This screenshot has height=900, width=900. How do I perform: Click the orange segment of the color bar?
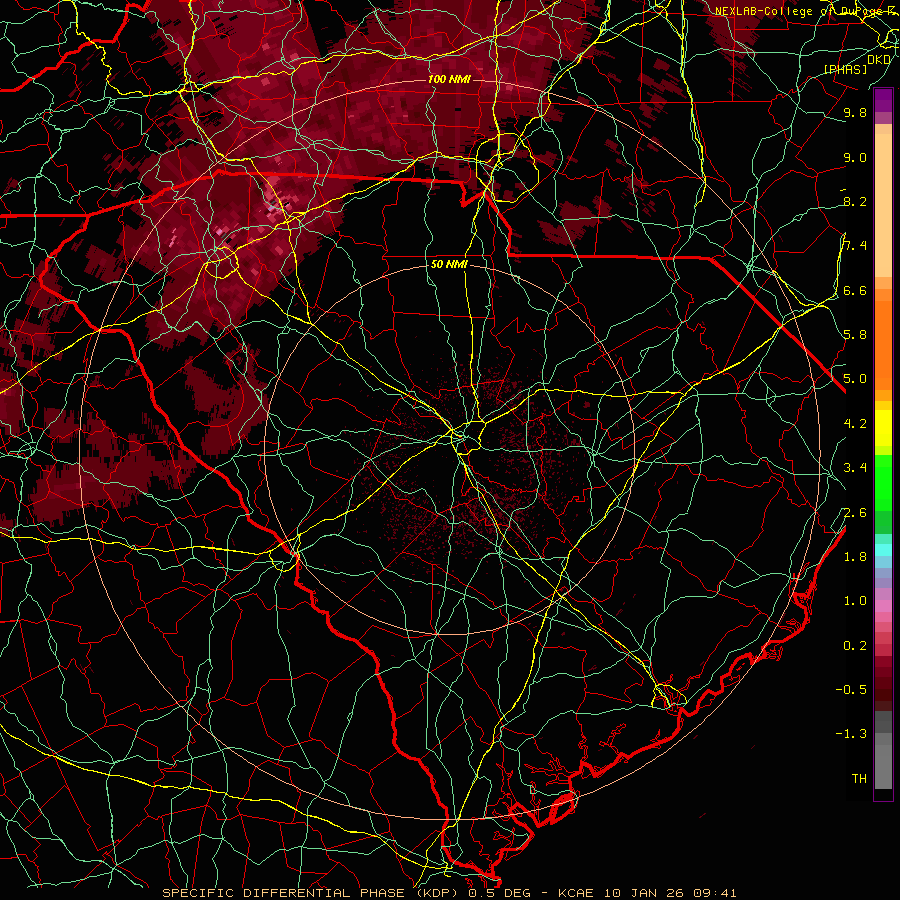point(883,344)
